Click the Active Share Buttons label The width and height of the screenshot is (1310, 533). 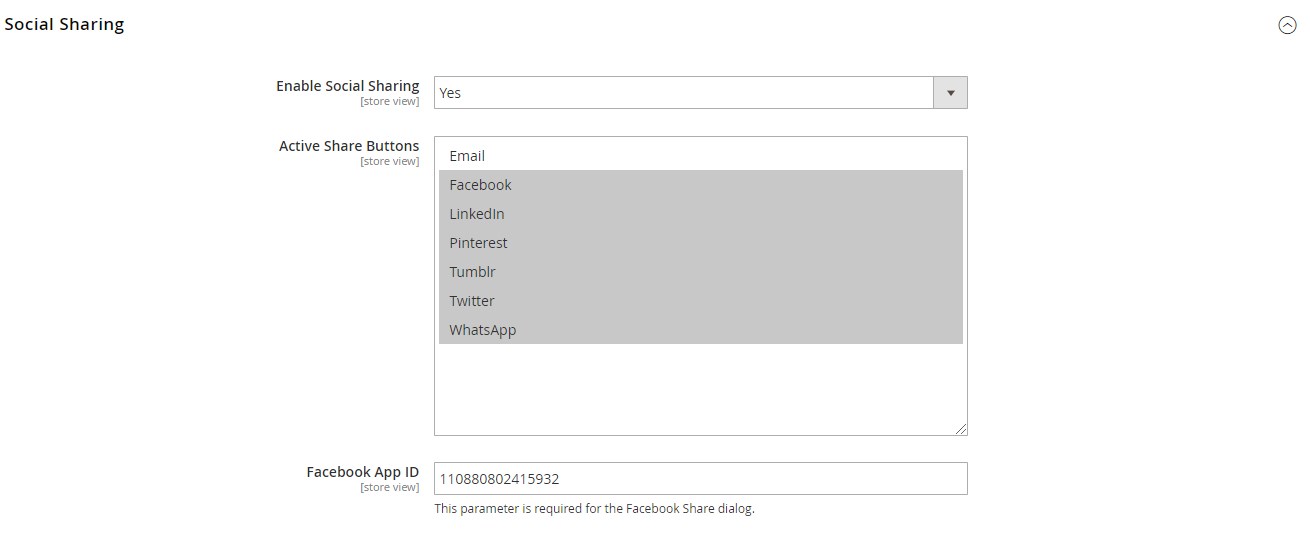[x=349, y=146]
